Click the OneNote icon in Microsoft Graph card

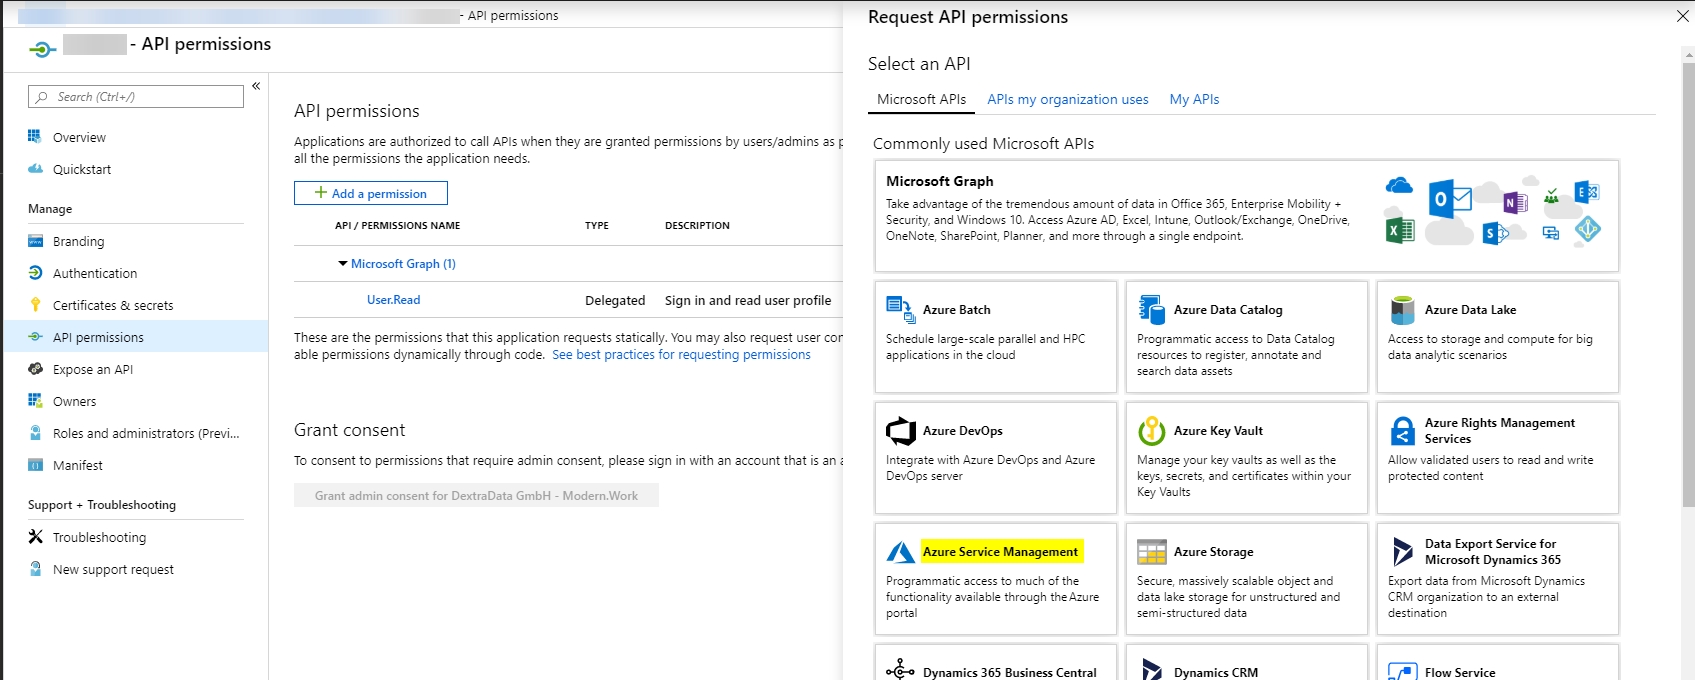coord(1515,203)
